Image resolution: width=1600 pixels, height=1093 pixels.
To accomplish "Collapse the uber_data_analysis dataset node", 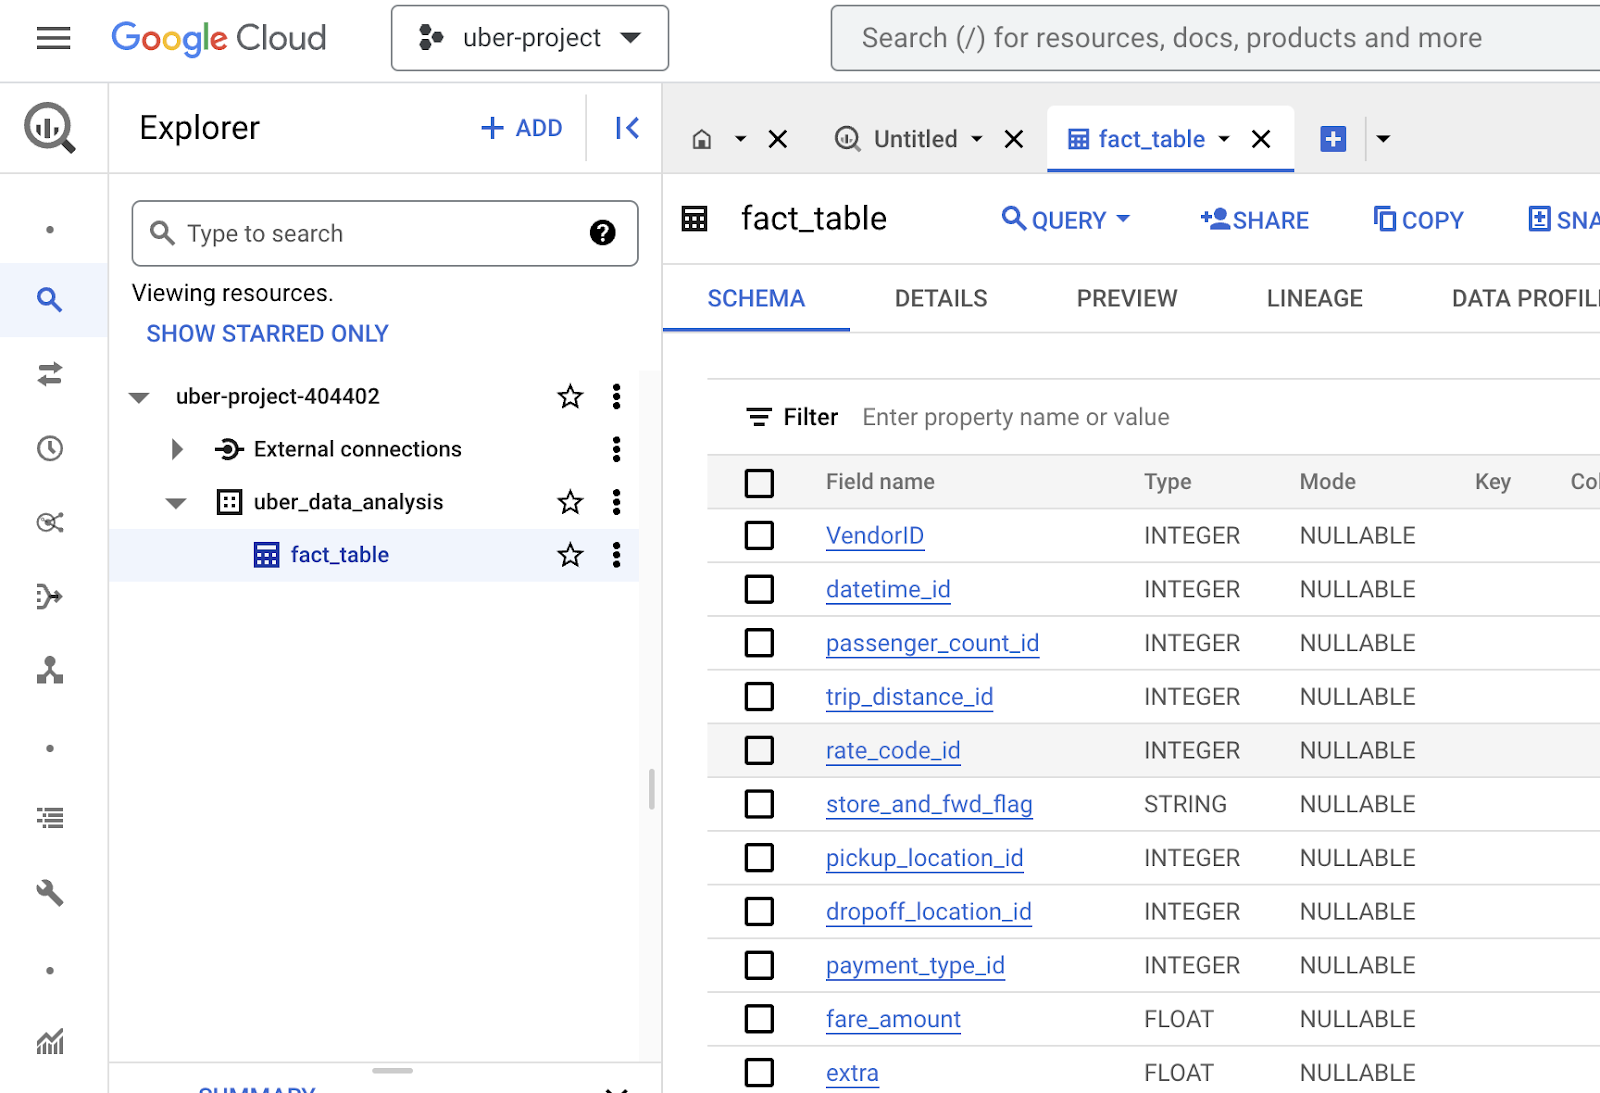I will (176, 503).
